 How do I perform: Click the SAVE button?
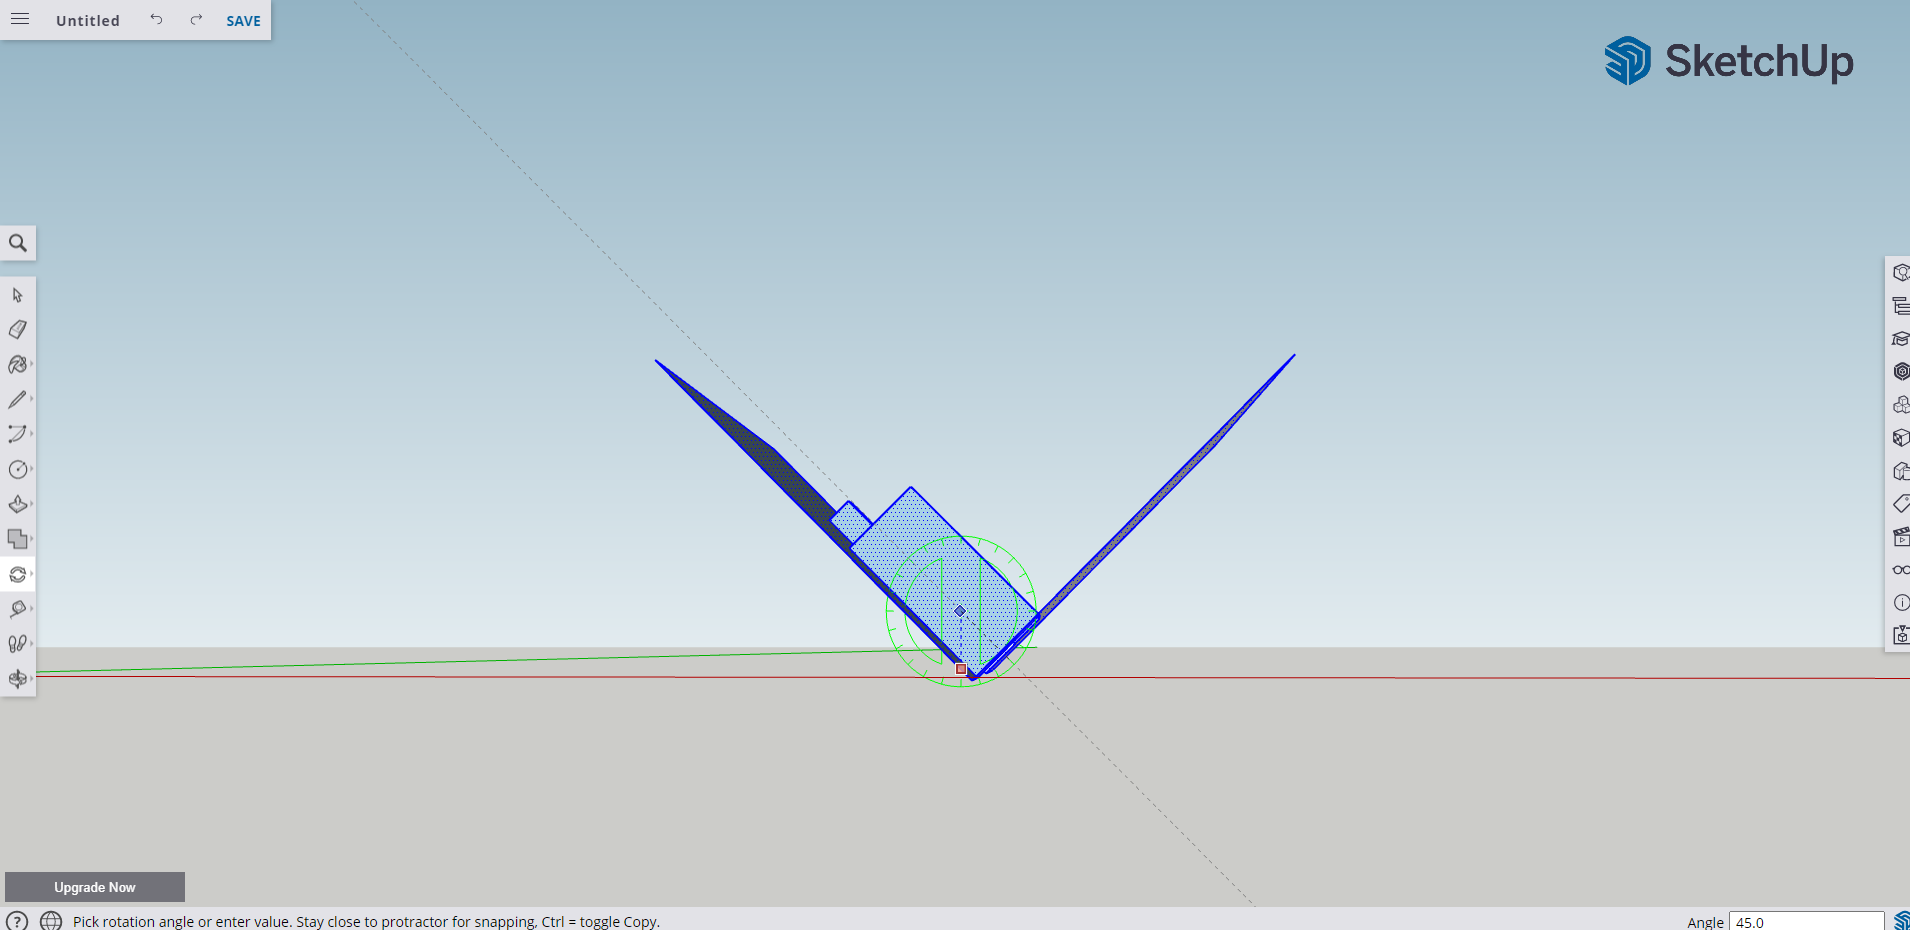point(242,20)
